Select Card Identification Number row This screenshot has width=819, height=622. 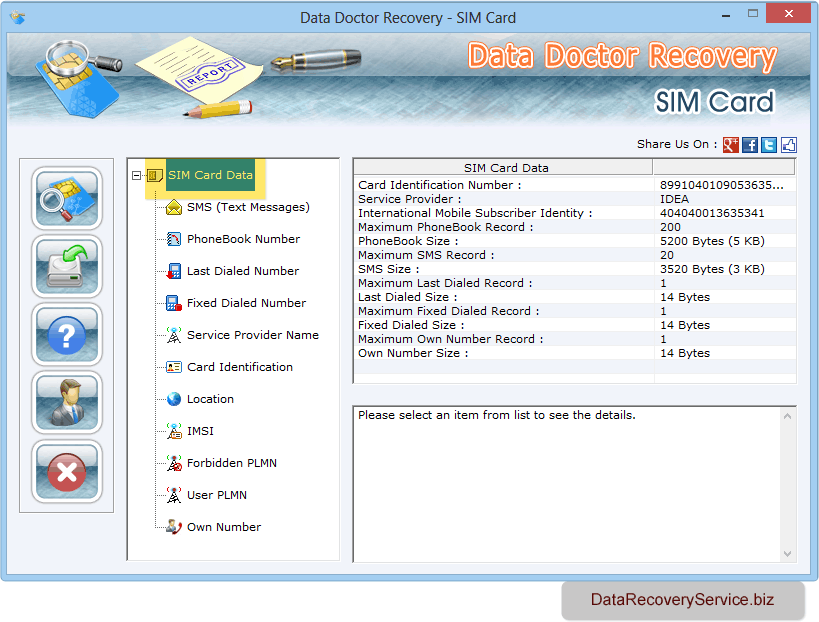pyautogui.click(x=575, y=185)
